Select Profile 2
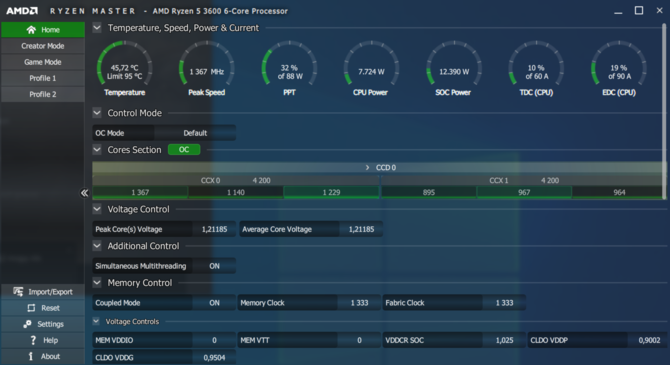This screenshot has height=365, width=670. click(x=43, y=94)
